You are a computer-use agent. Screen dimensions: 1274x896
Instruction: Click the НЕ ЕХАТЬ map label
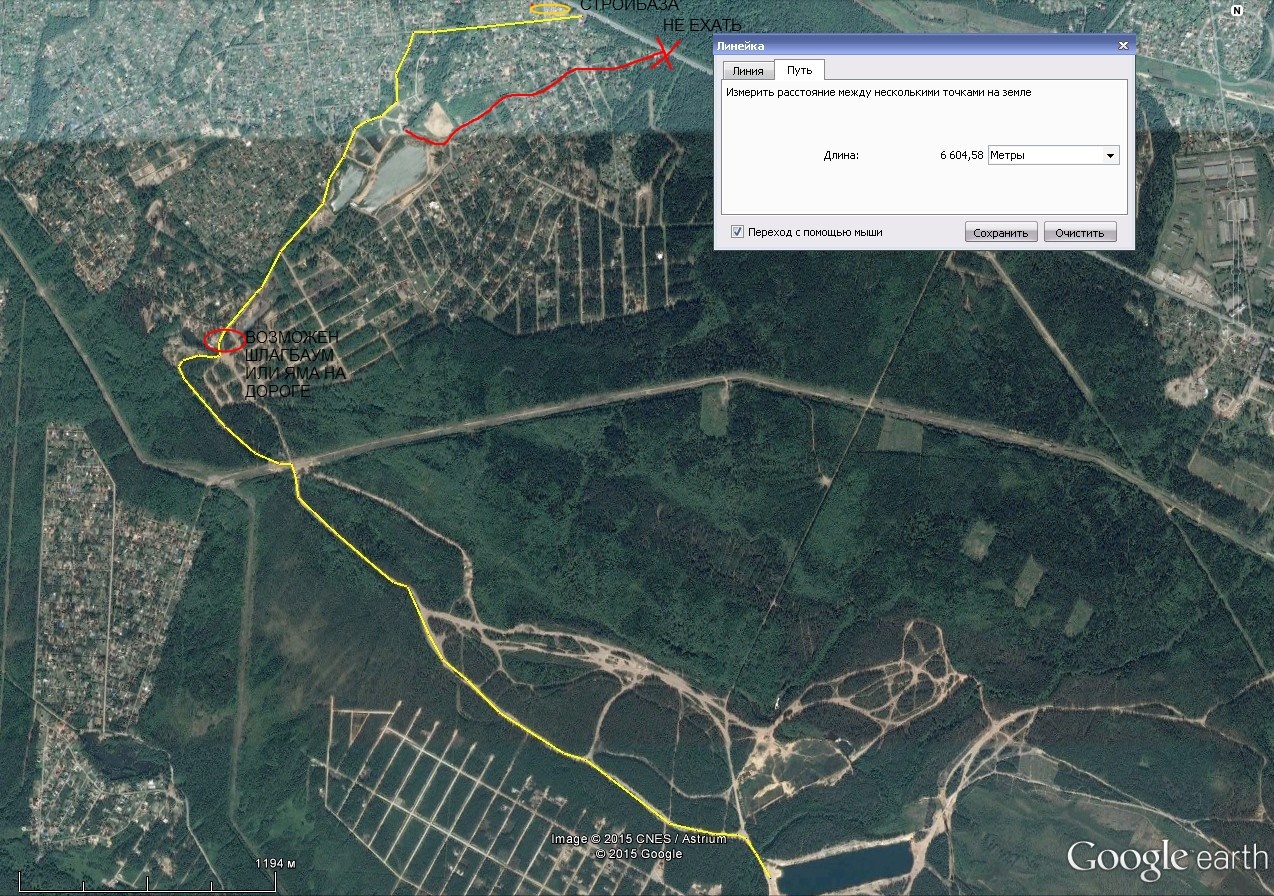point(702,26)
